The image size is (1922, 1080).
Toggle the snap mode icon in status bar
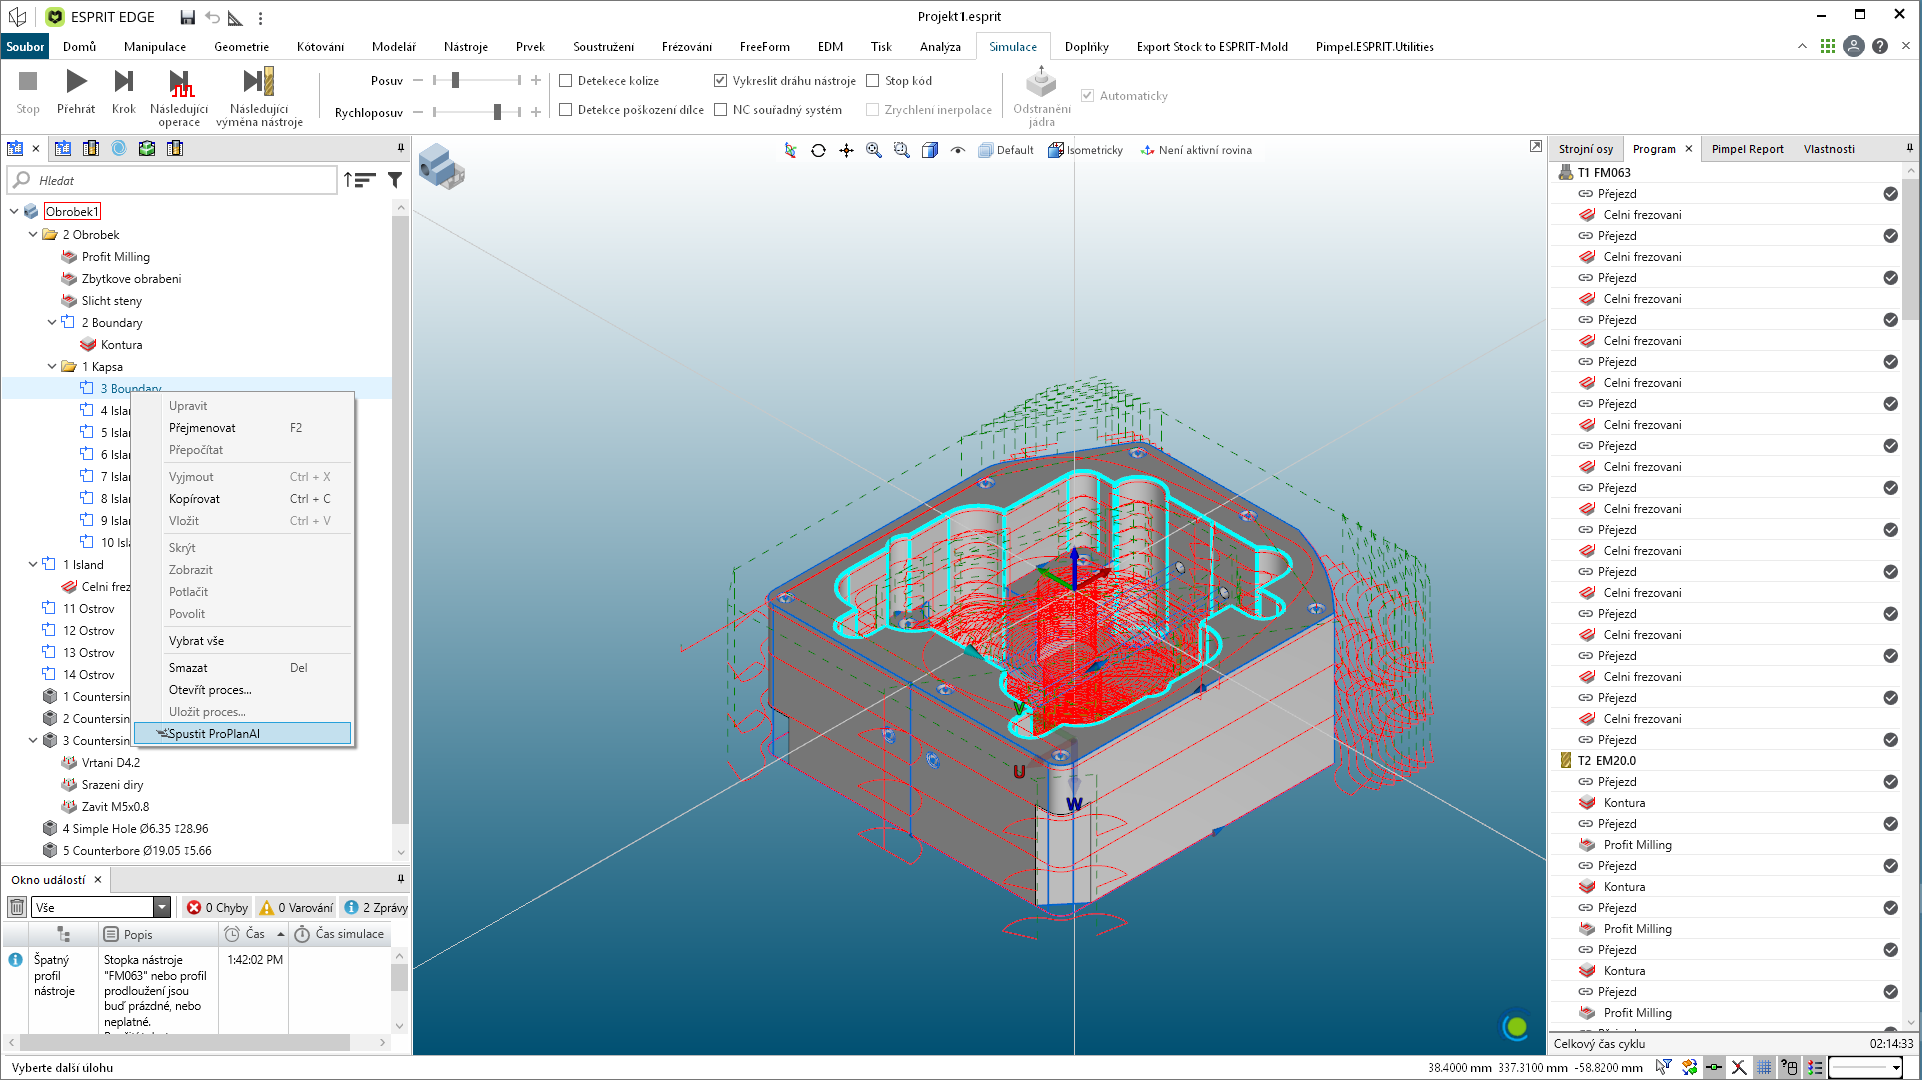point(1714,1067)
